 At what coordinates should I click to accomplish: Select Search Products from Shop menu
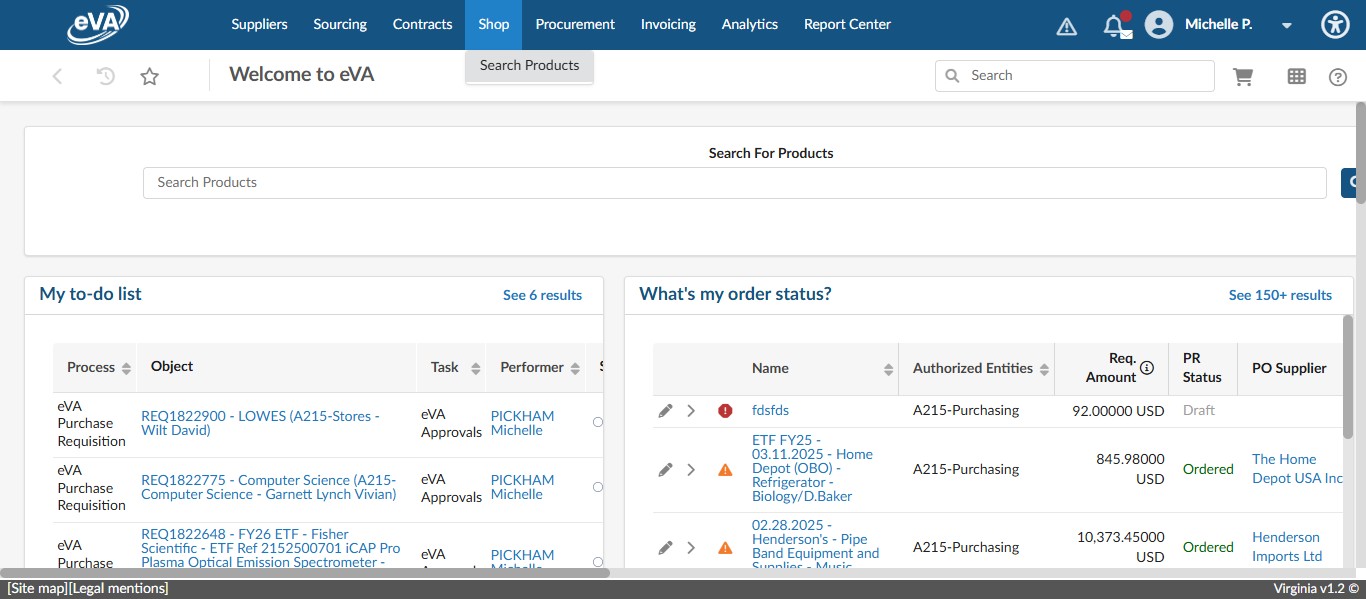[x=529, y=66]
